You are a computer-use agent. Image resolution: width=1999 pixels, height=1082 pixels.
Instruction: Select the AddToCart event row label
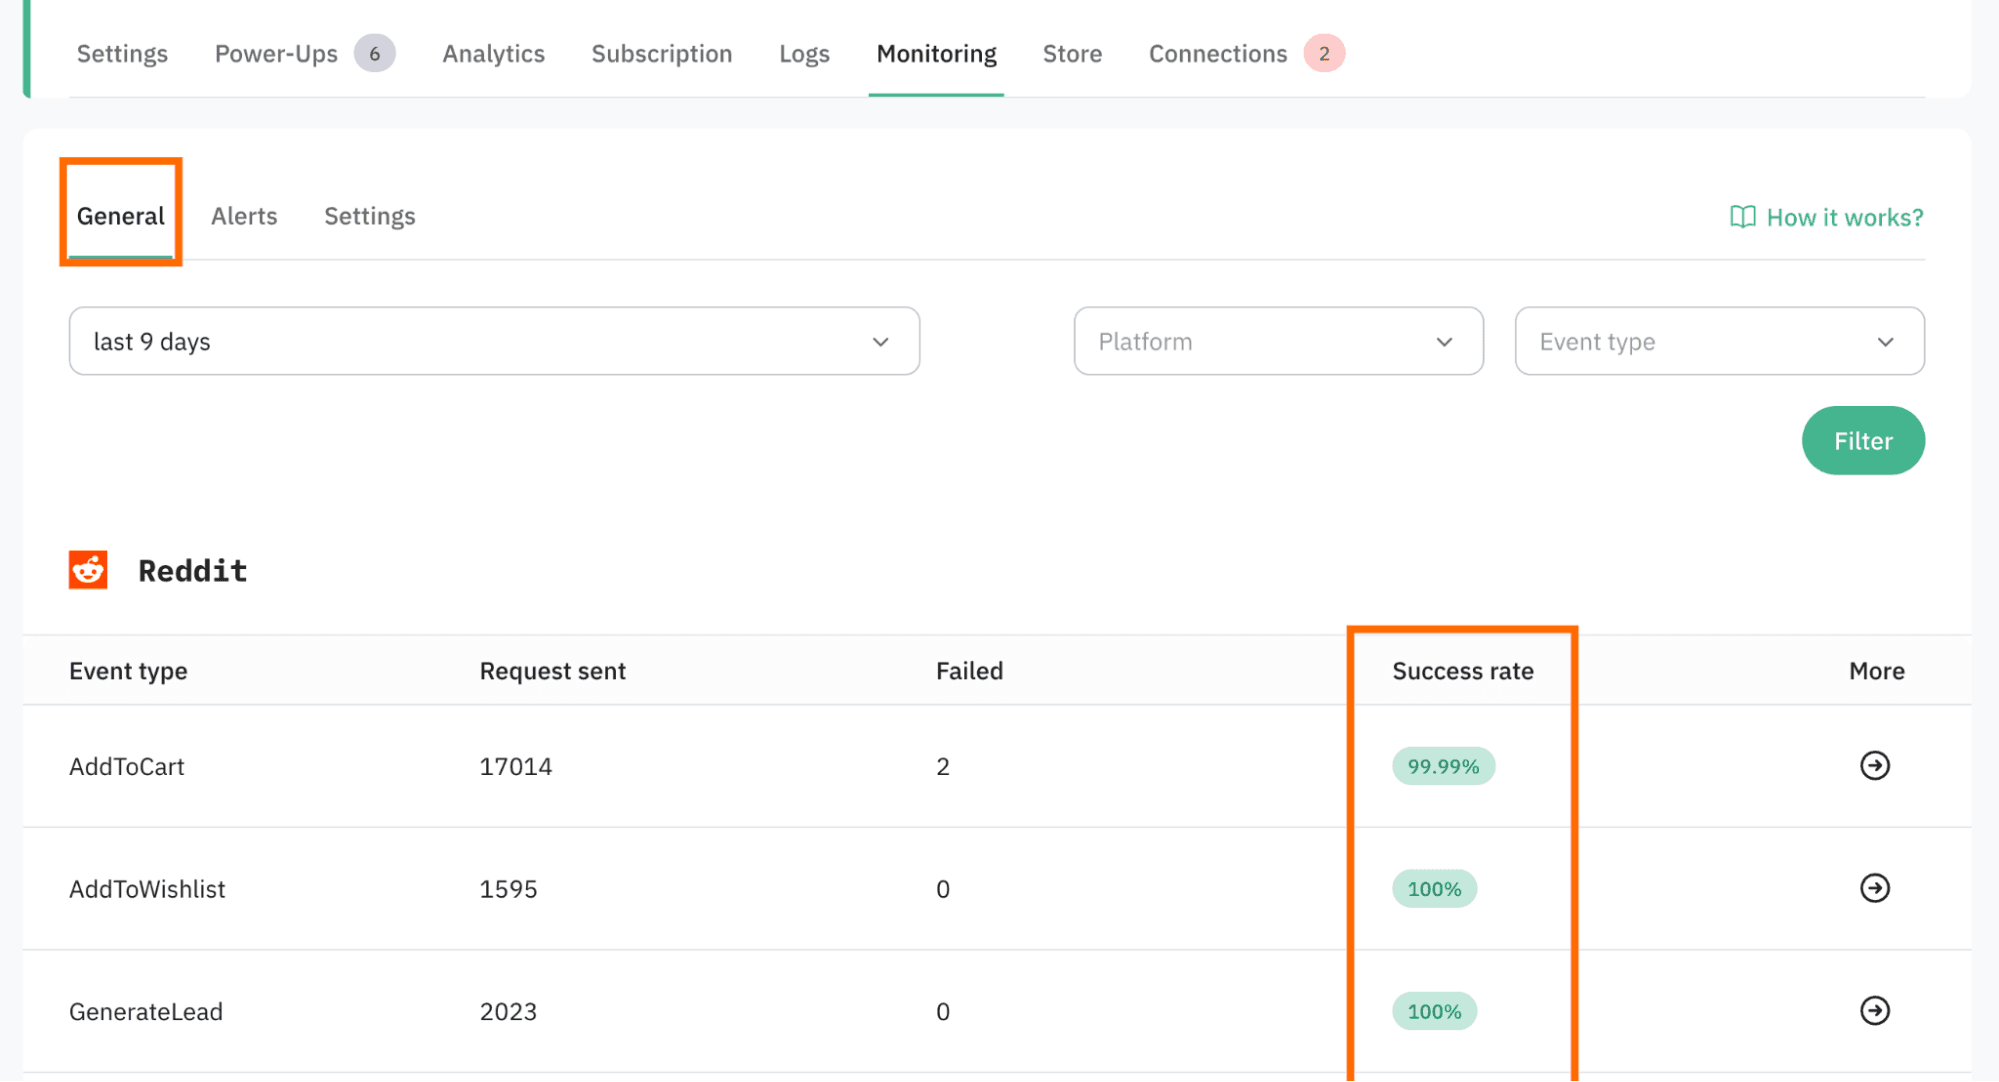[127, 766]
